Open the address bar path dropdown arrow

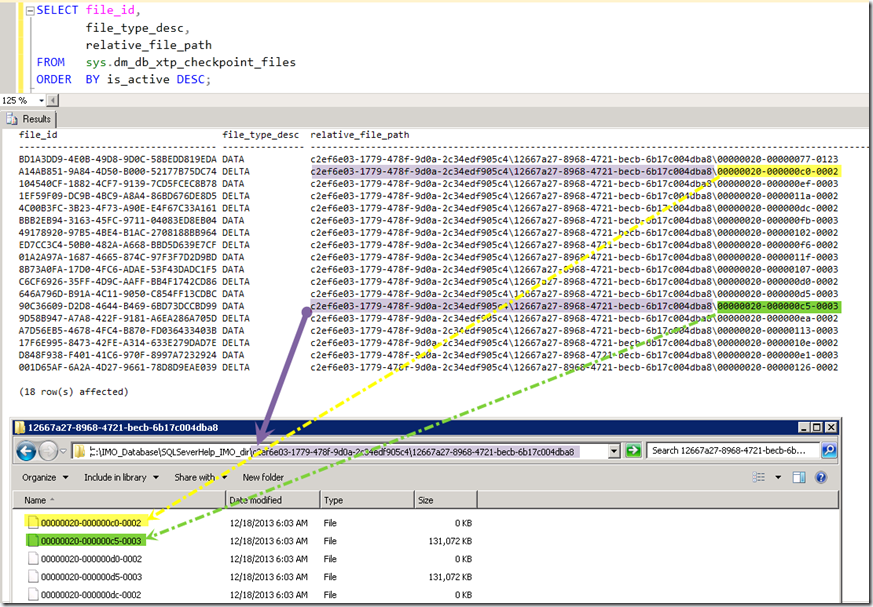[613, 451]
